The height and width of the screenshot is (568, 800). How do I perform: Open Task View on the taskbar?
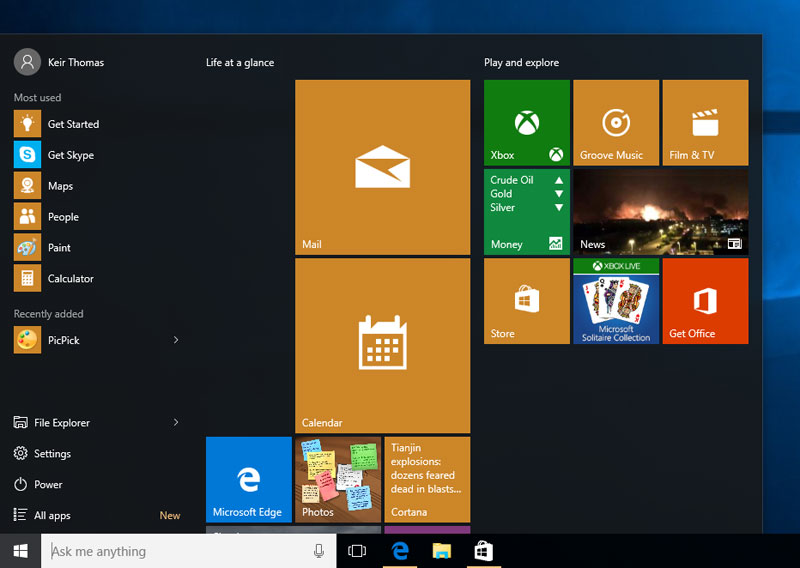point(357,551)
